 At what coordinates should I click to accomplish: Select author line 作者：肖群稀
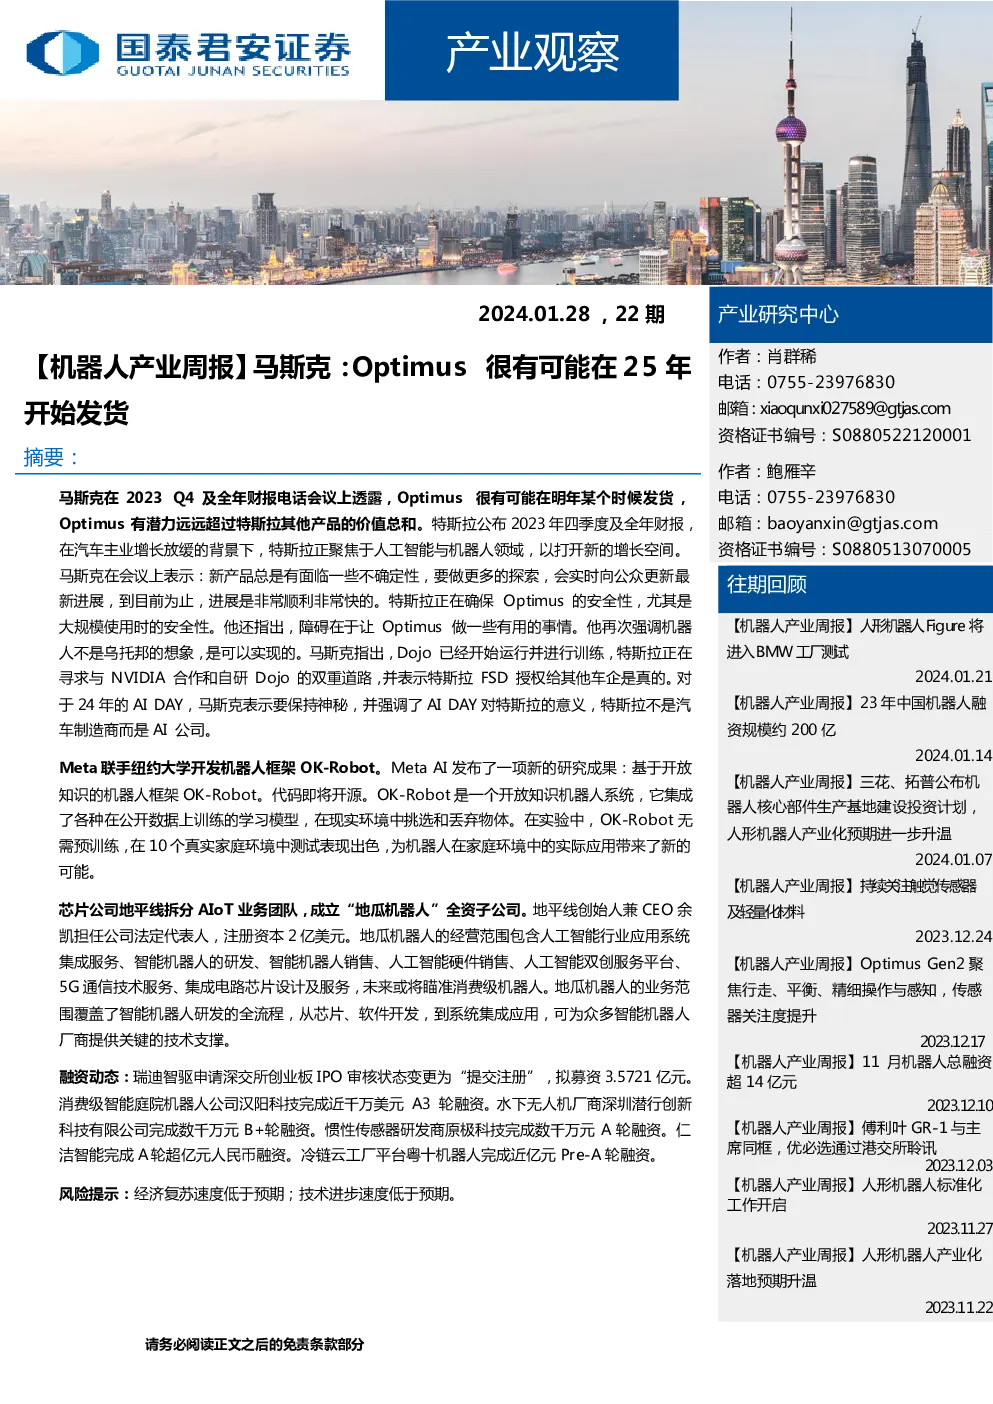[767, 357]
